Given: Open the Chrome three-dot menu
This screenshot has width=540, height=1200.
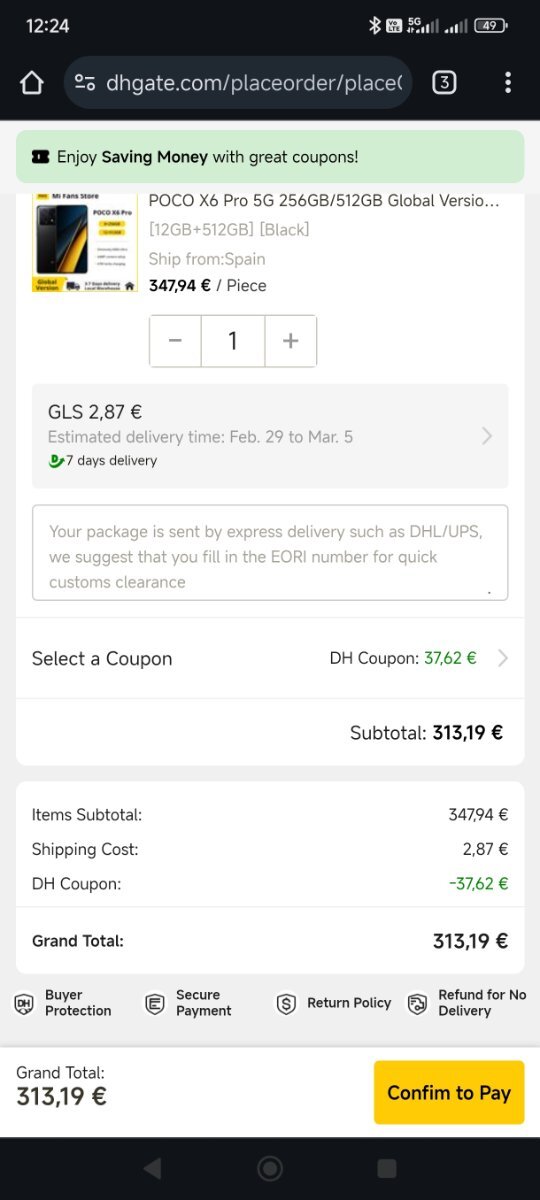Looking at the screenshot, I should 508,83.
